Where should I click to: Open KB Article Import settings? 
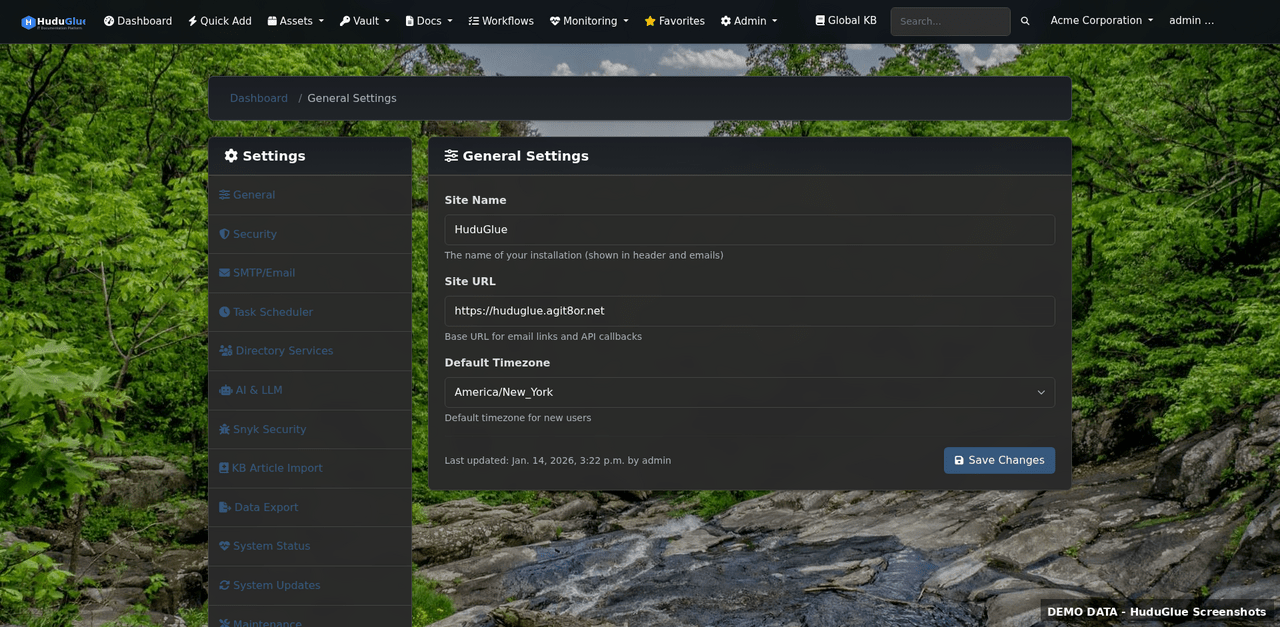pos(310,468)
